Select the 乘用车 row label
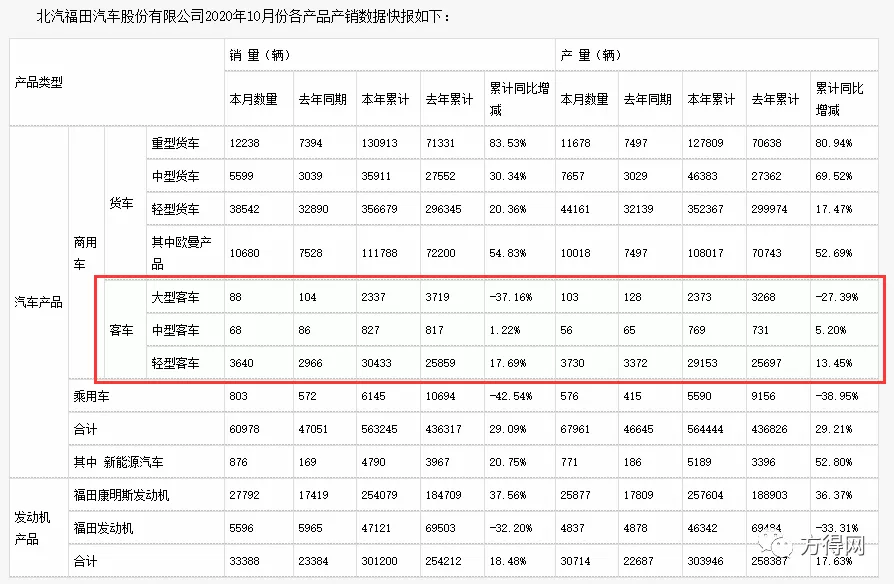894x584 pixels. coord(91,396)
